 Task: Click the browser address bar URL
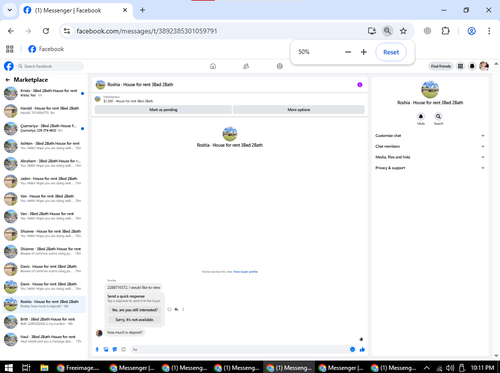pos(147,31)
